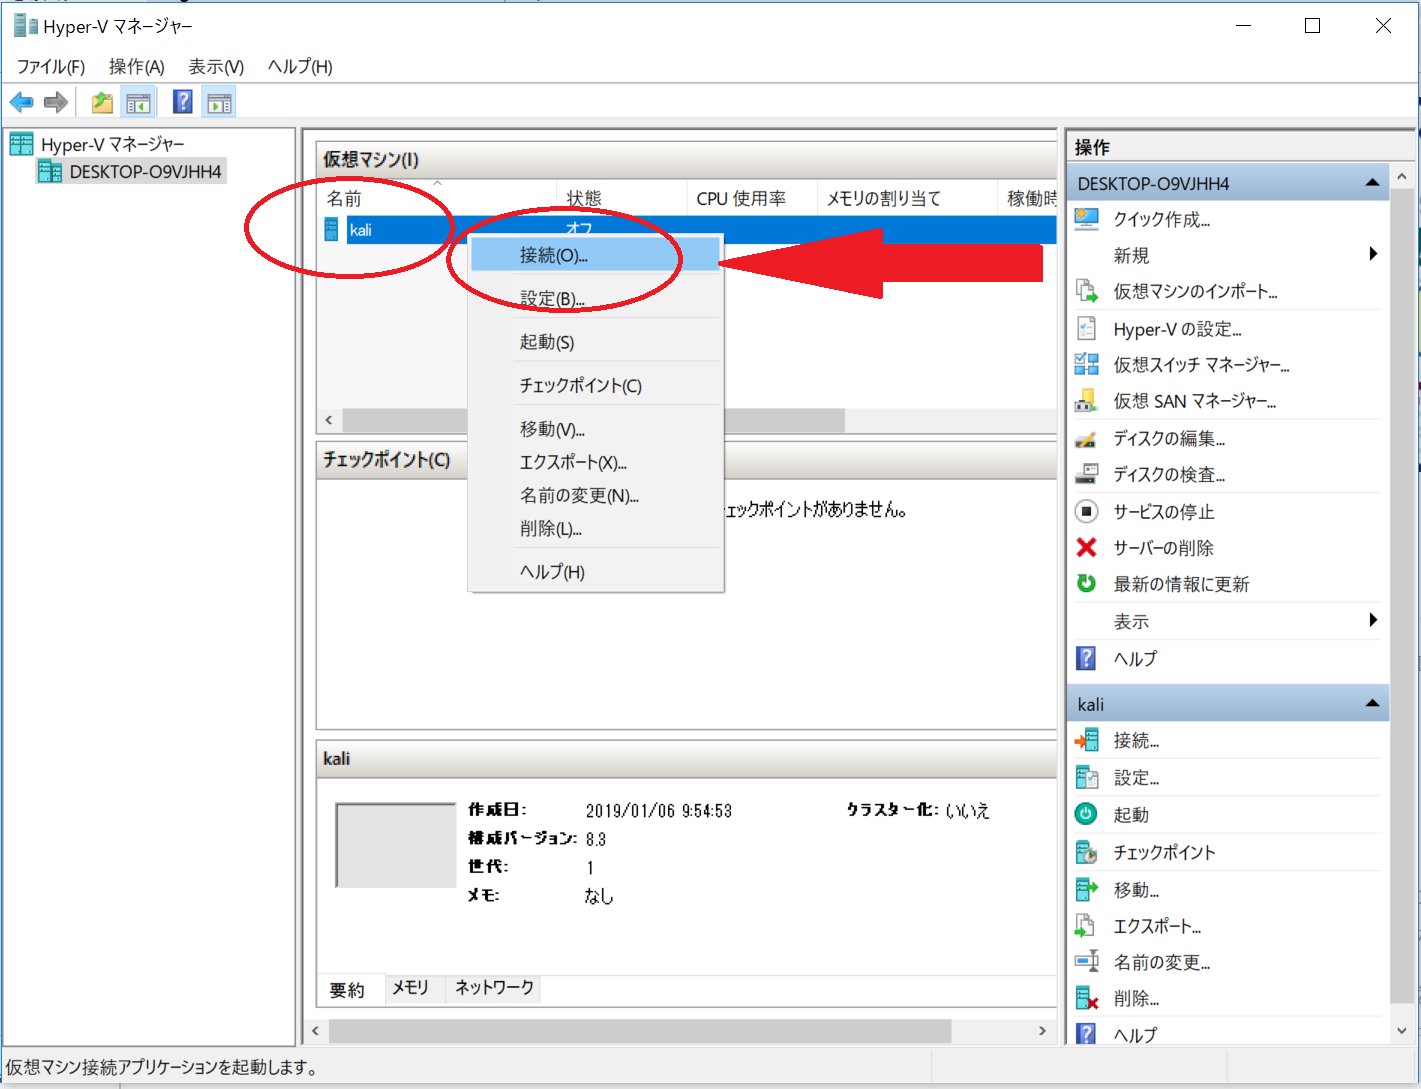Expand the 新規 submenu arrow
The width and height of the screenshot is (1421, 1089).
click(1373, 254)
